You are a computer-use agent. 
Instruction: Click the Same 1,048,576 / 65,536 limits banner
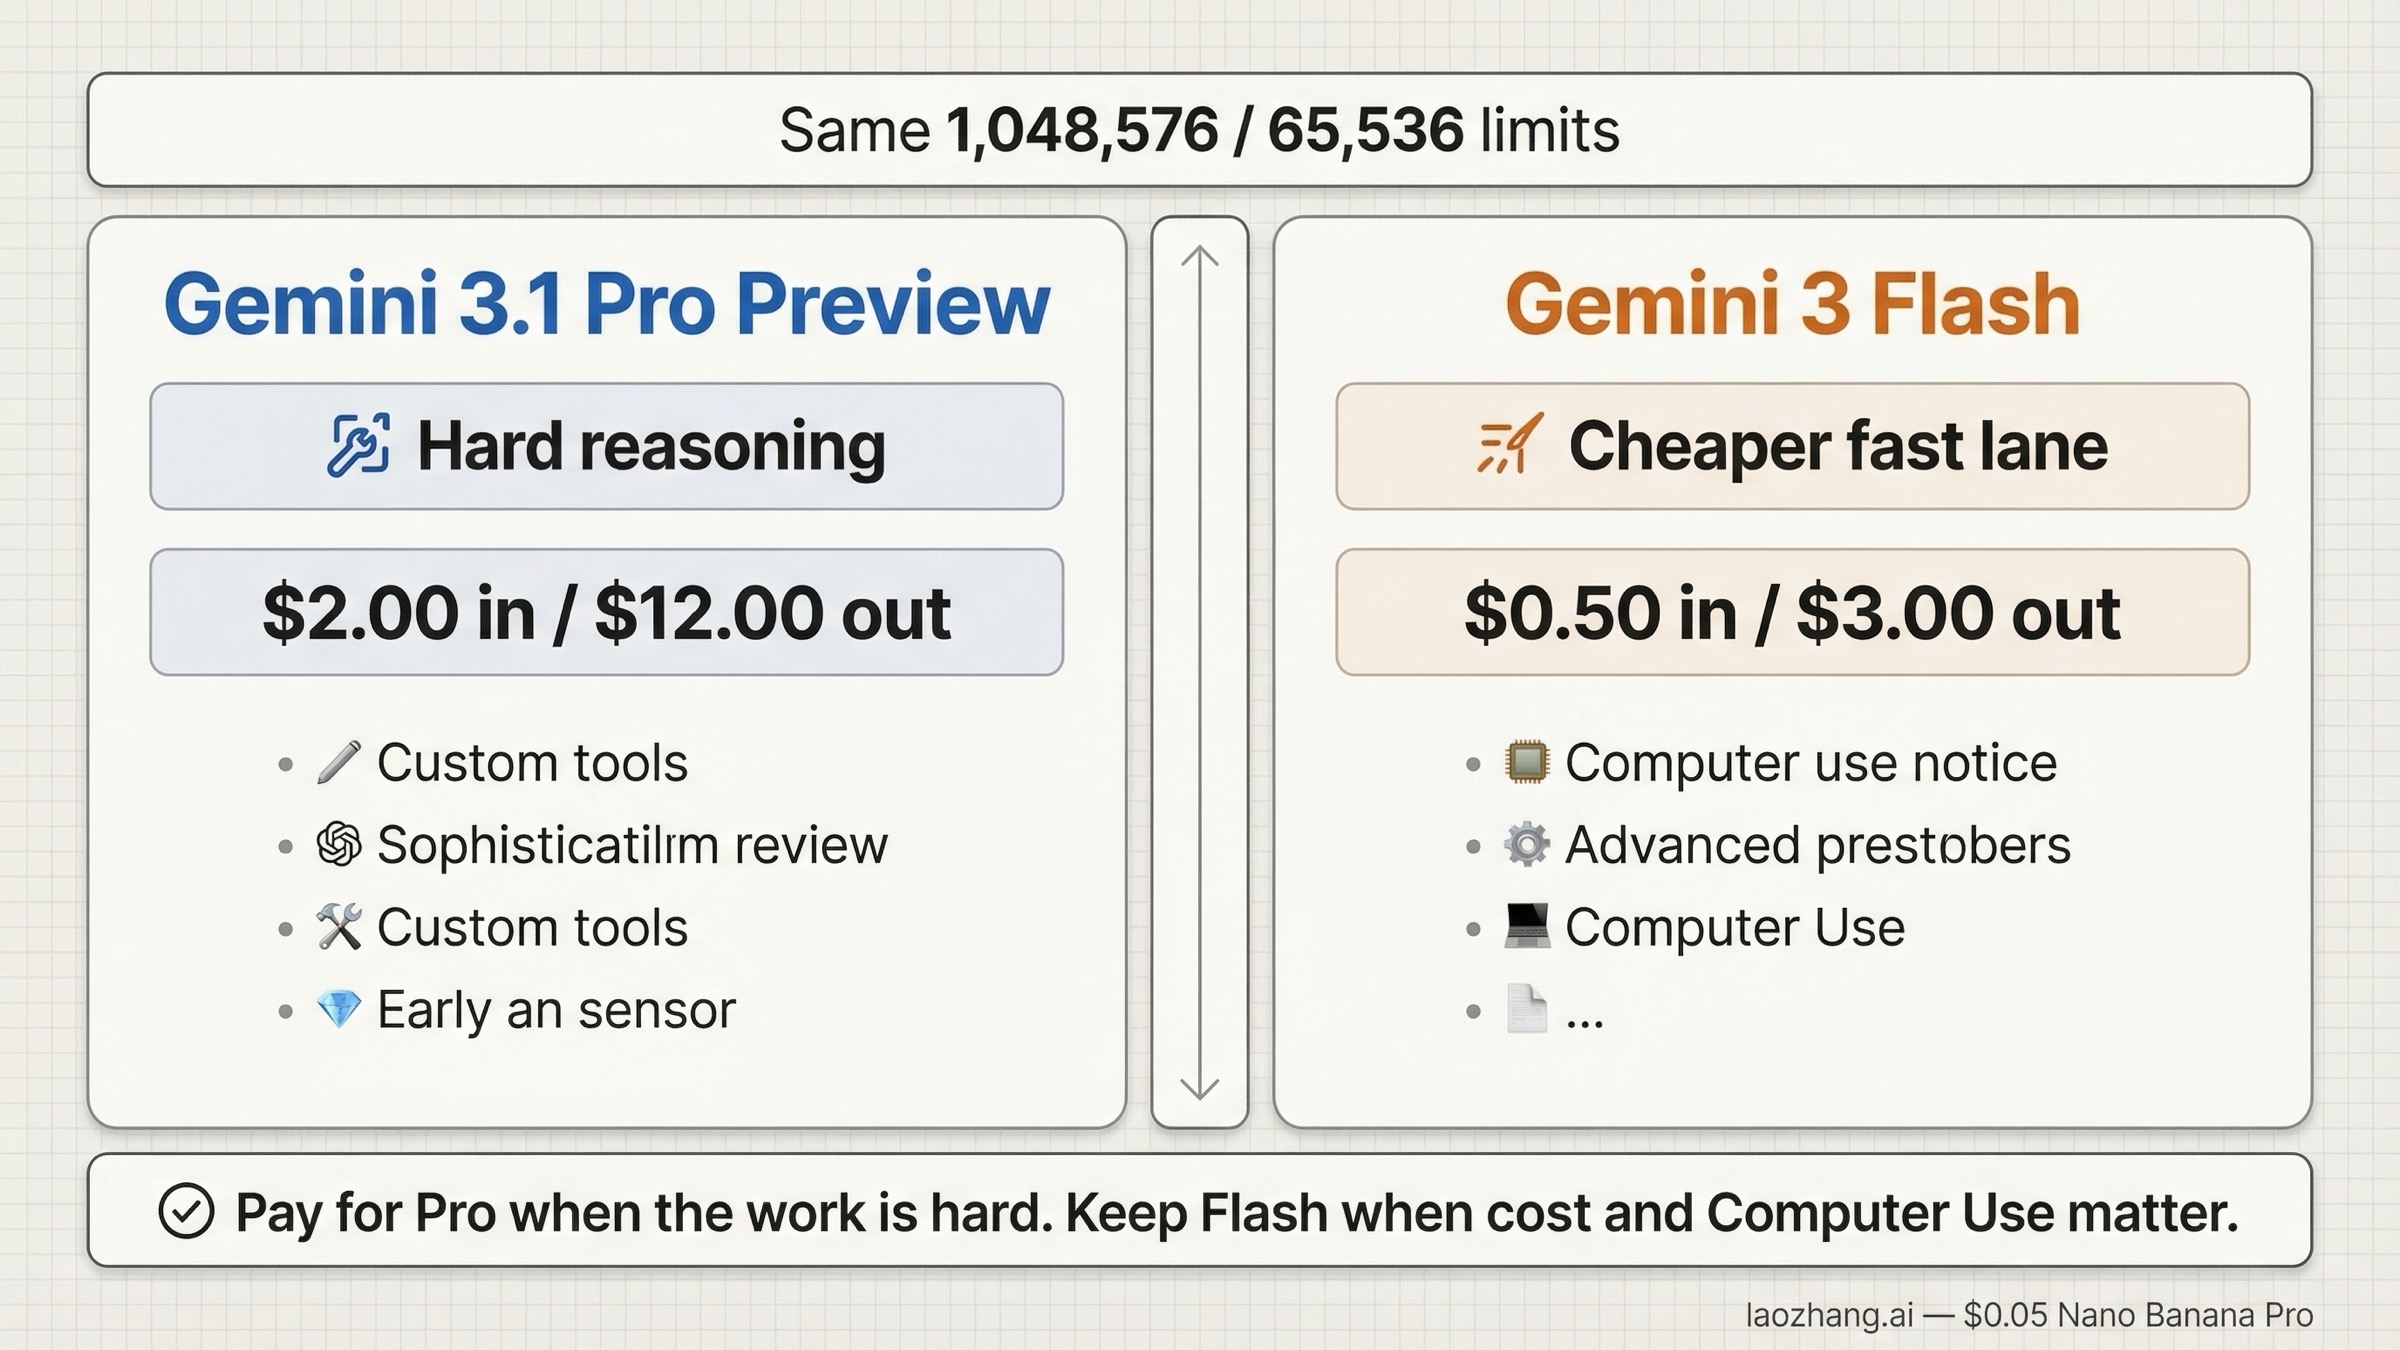point(1199,130)
